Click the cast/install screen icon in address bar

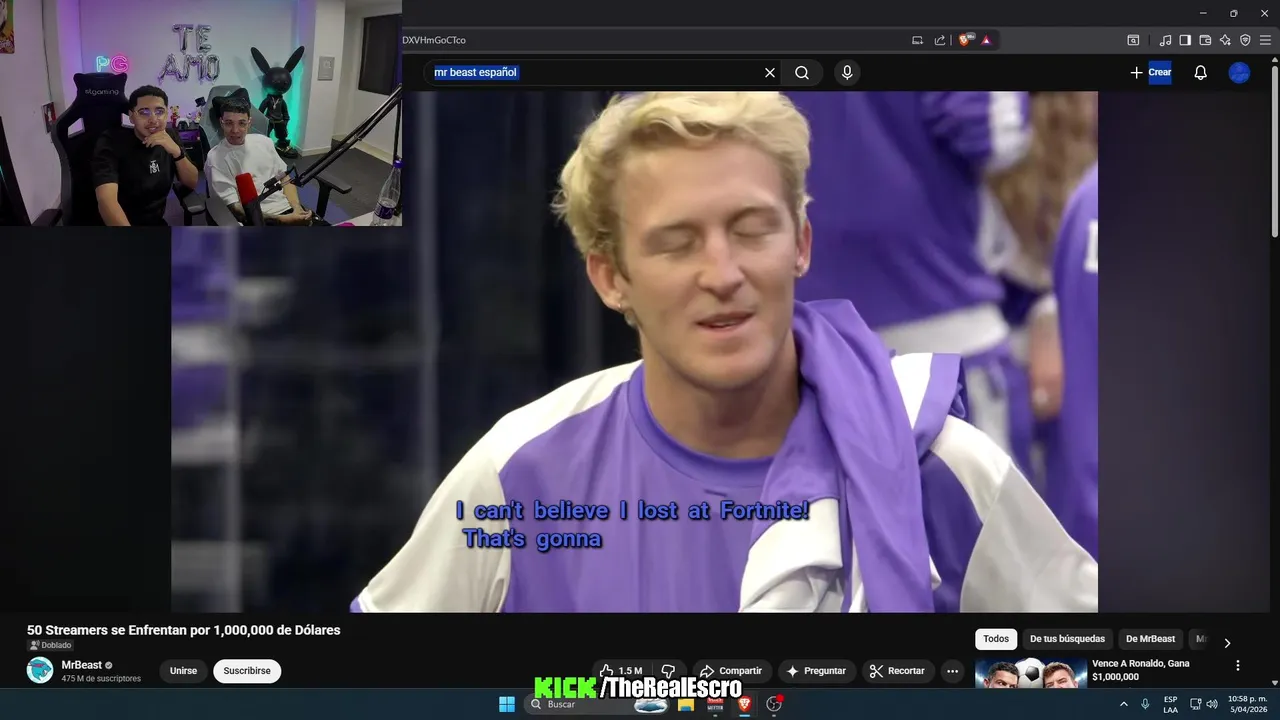tap(917, 40)
